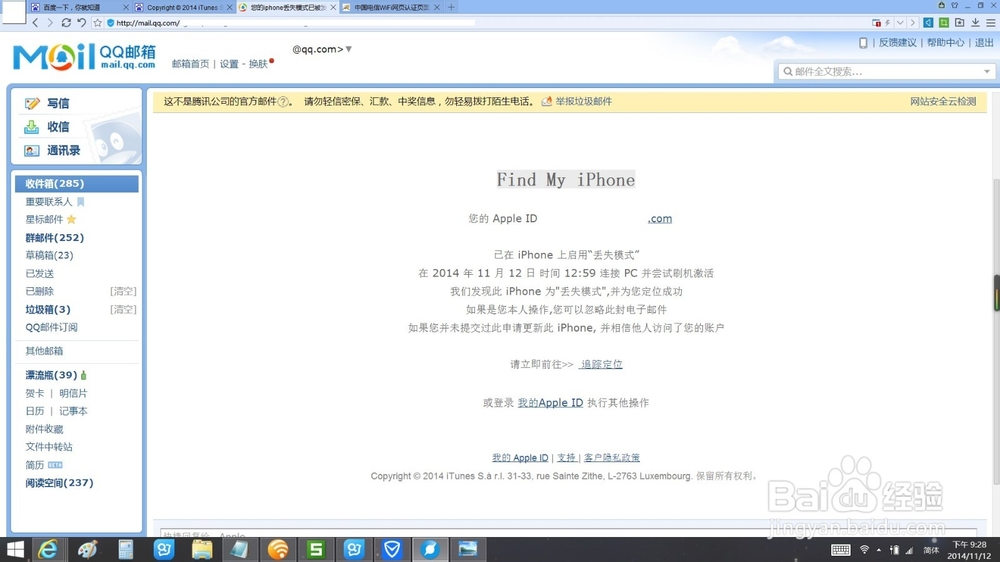The width and height of the screenshot is (1000, 562).
Task: Expand the account dropdown next to @qq.com
Action: tap(349, 49)
